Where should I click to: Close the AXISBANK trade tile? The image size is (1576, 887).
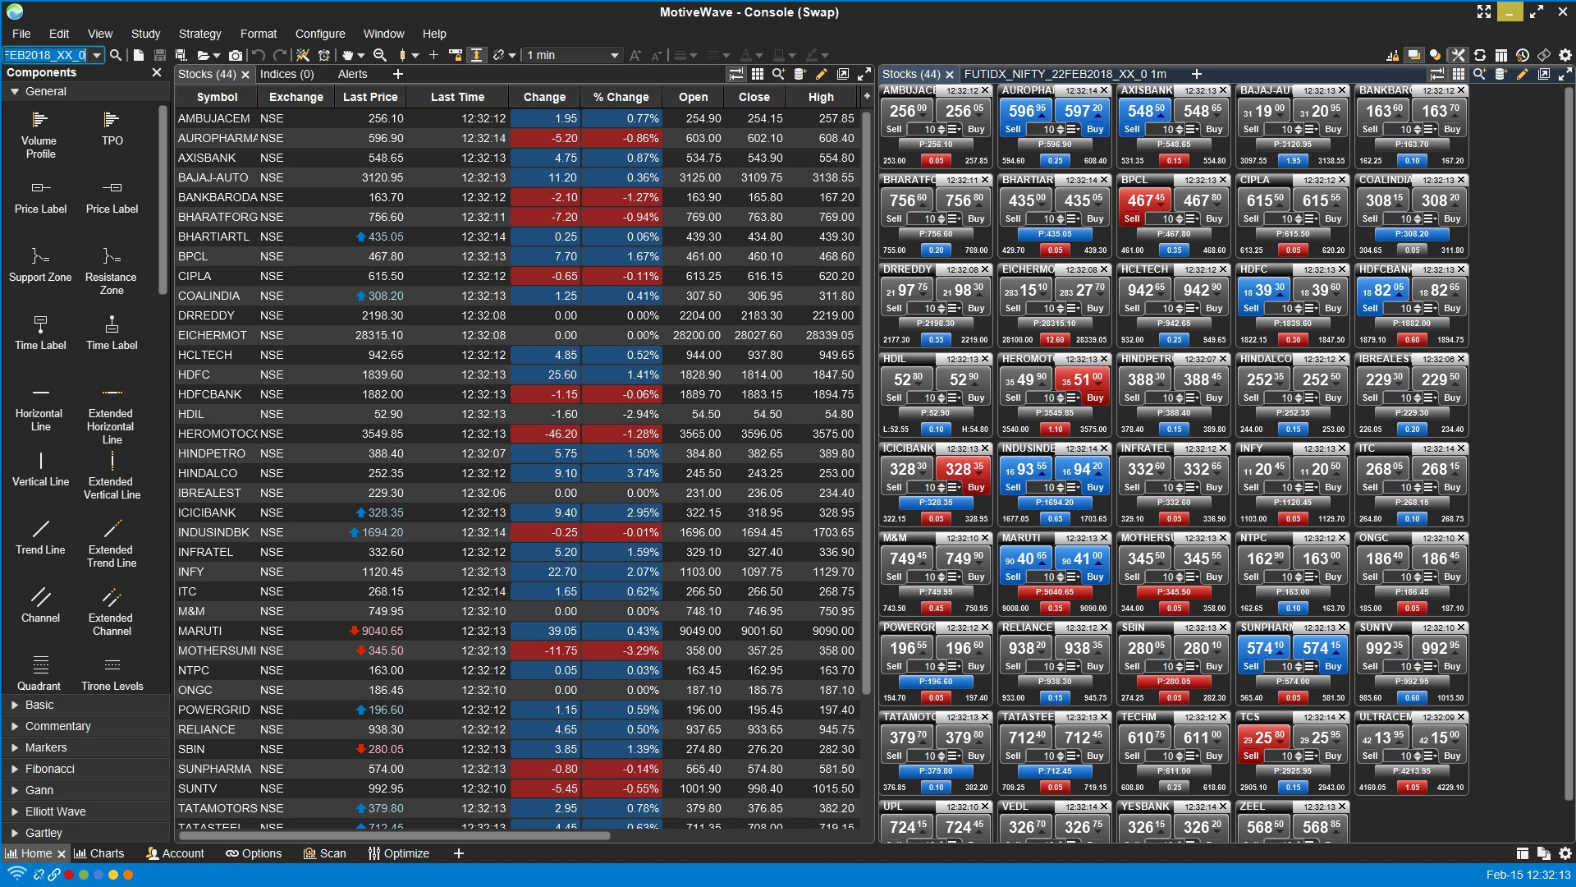coord(1222,91)
